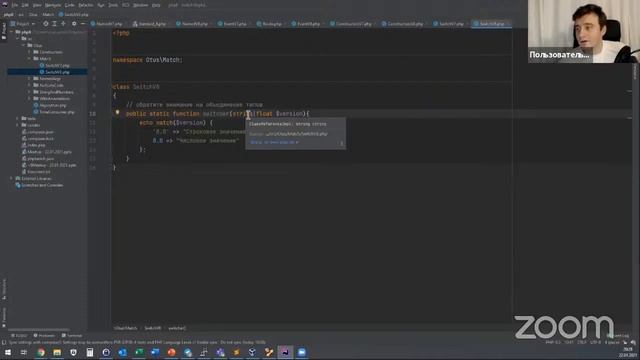
Task: Open the Terminal tool window tab
Action: click(72, 335)
